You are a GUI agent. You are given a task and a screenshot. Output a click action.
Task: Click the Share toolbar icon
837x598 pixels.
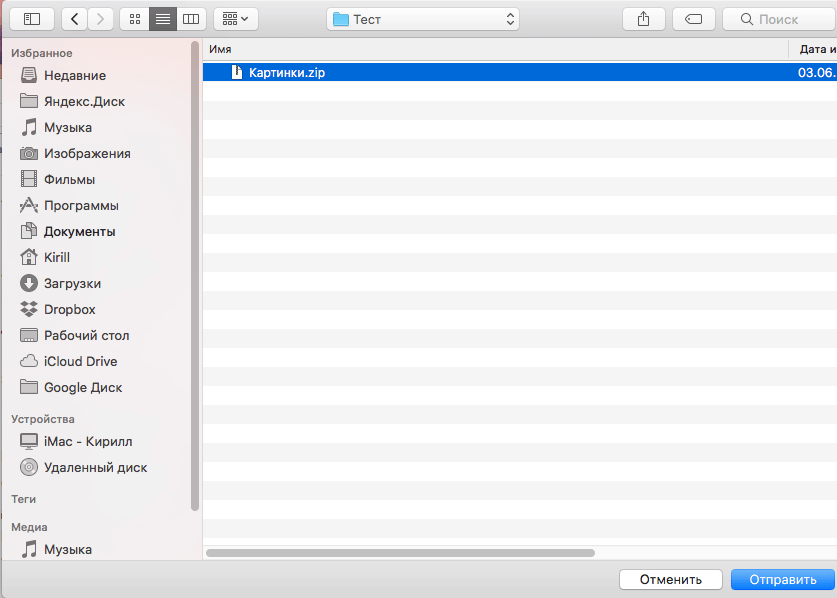point(643,19)
